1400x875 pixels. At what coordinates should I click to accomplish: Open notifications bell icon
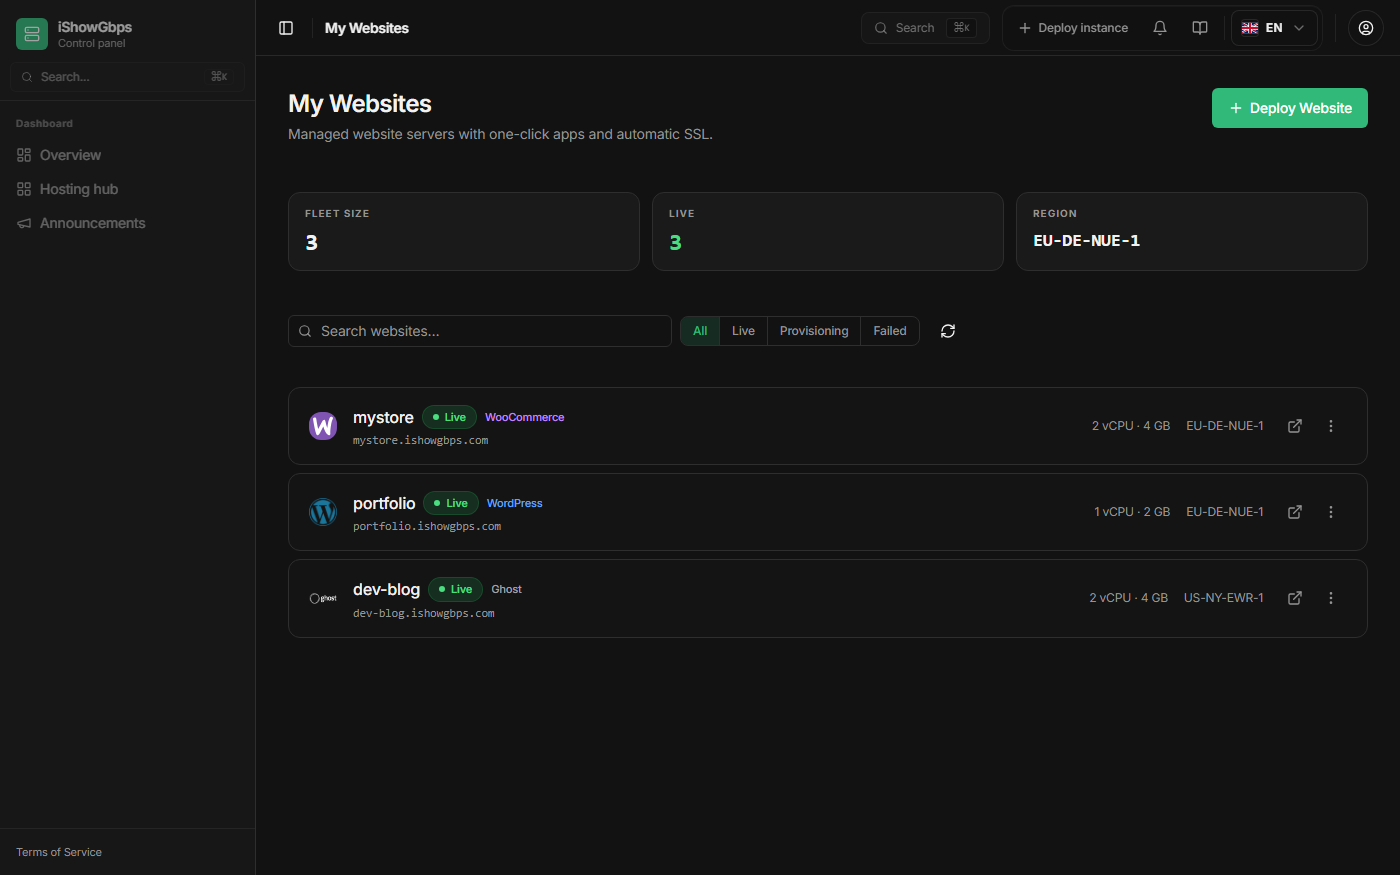tap(1160, 28)
